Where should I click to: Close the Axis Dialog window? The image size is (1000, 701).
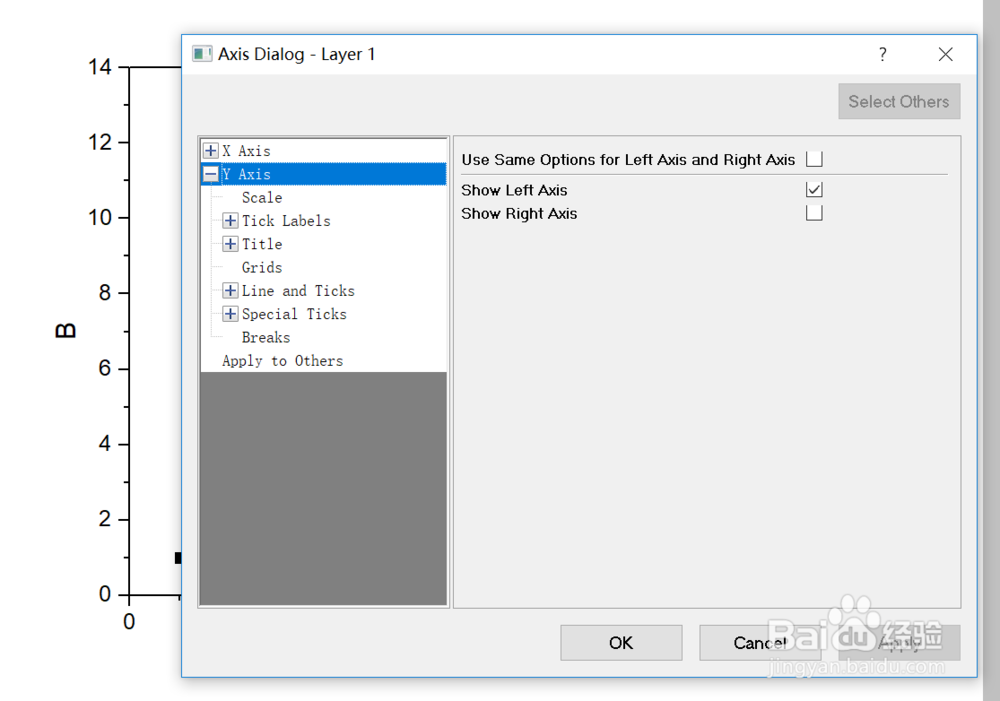coord(946,54)
